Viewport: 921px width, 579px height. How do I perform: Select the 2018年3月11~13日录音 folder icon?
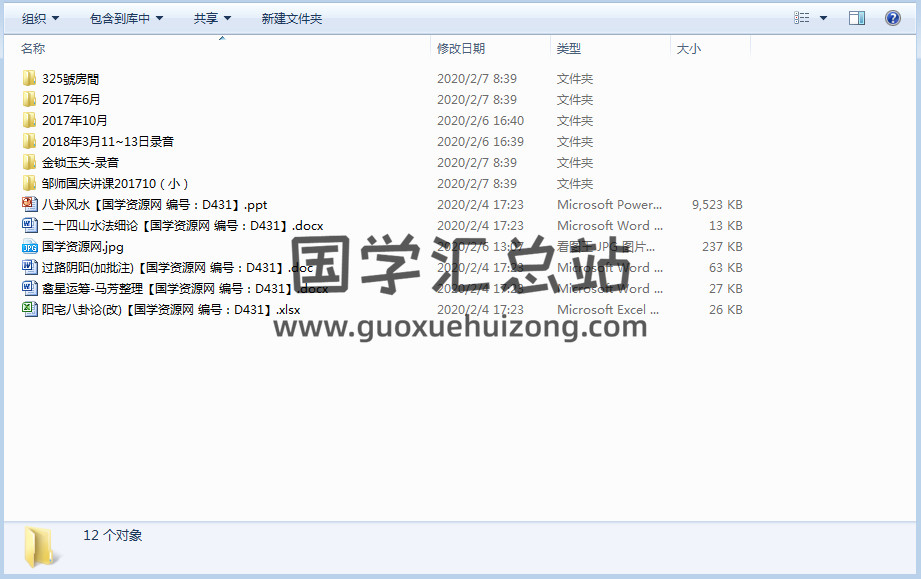[x=29, y=142]
